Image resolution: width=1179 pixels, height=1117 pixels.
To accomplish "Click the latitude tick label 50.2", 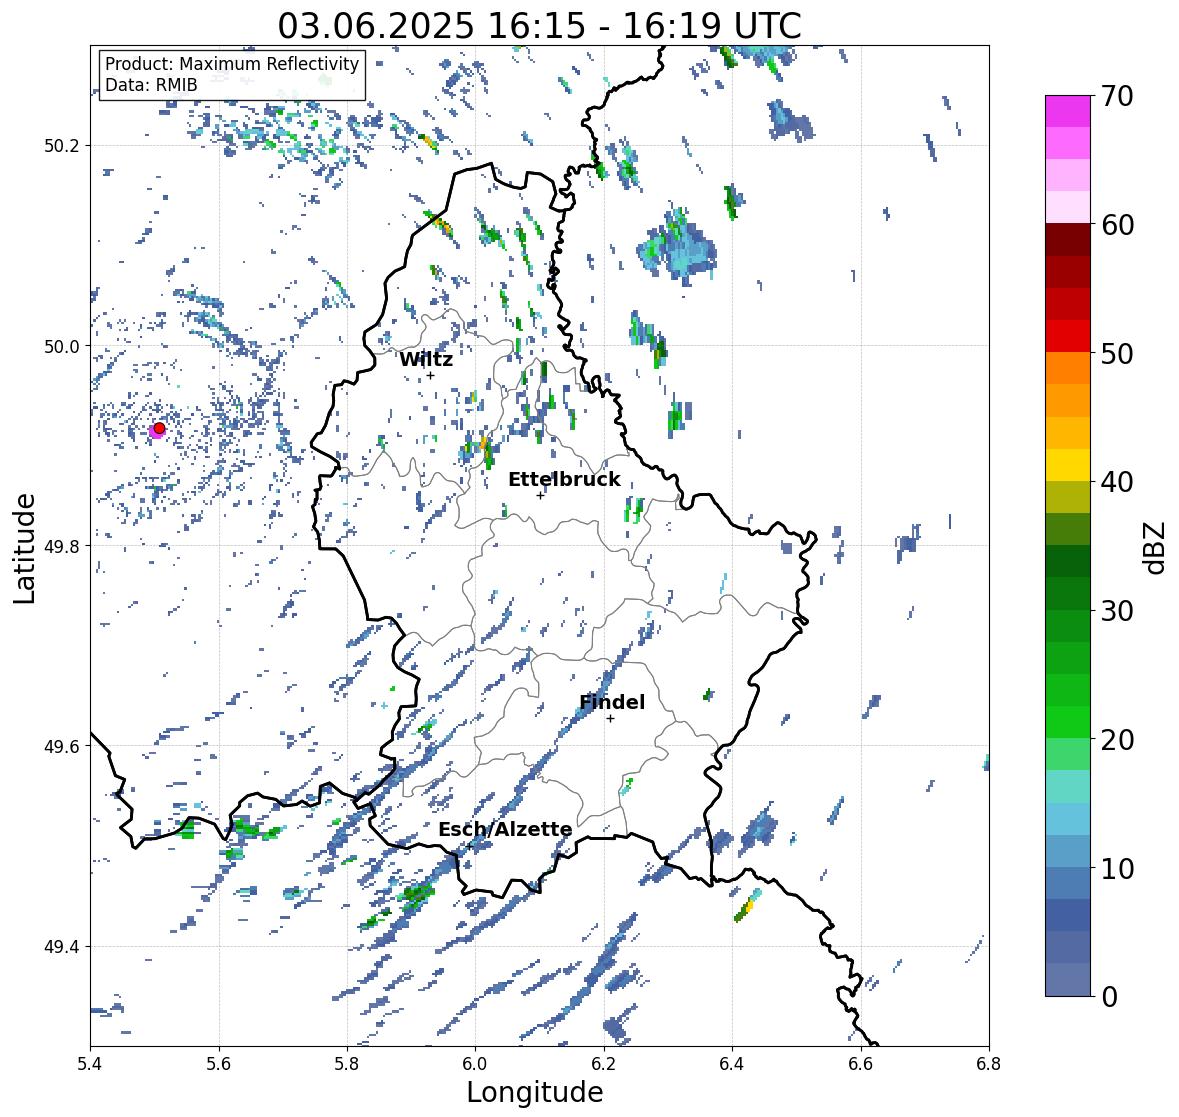I will tap(62, 146).
